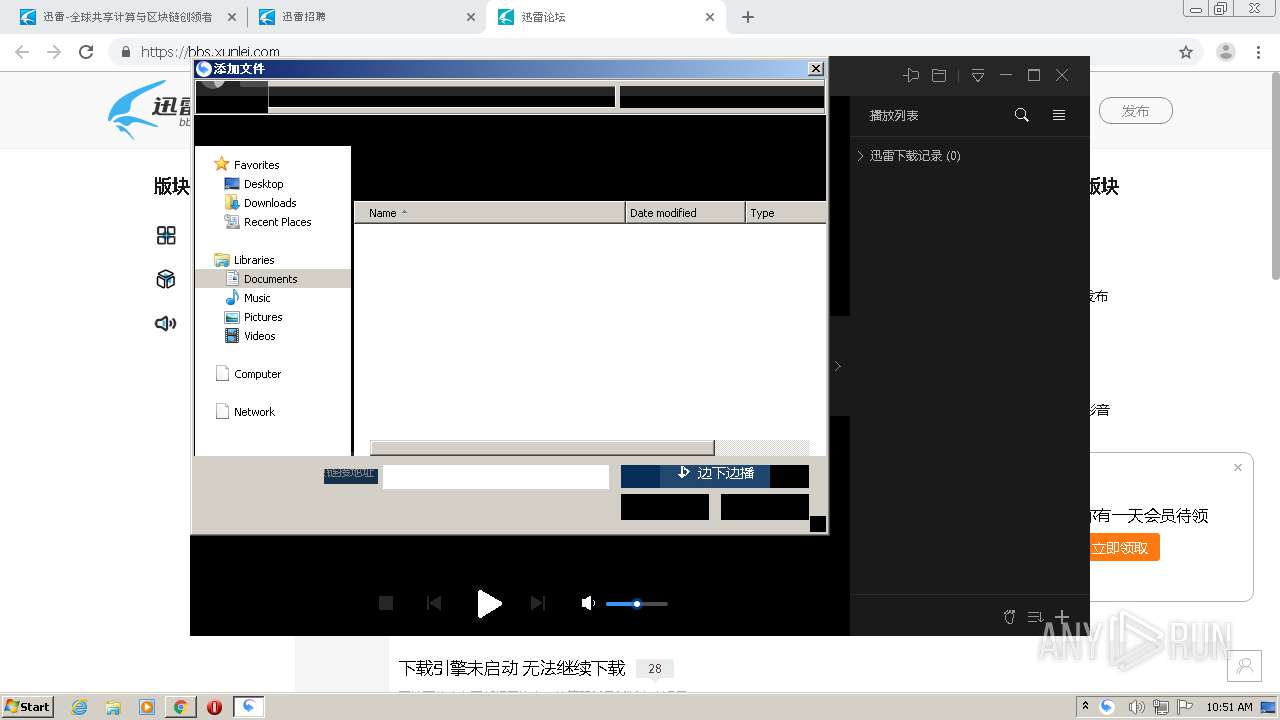The width and height of the screenshot is (1280, 720).
Task: Open the Windows Start menu
Action: 27,706
